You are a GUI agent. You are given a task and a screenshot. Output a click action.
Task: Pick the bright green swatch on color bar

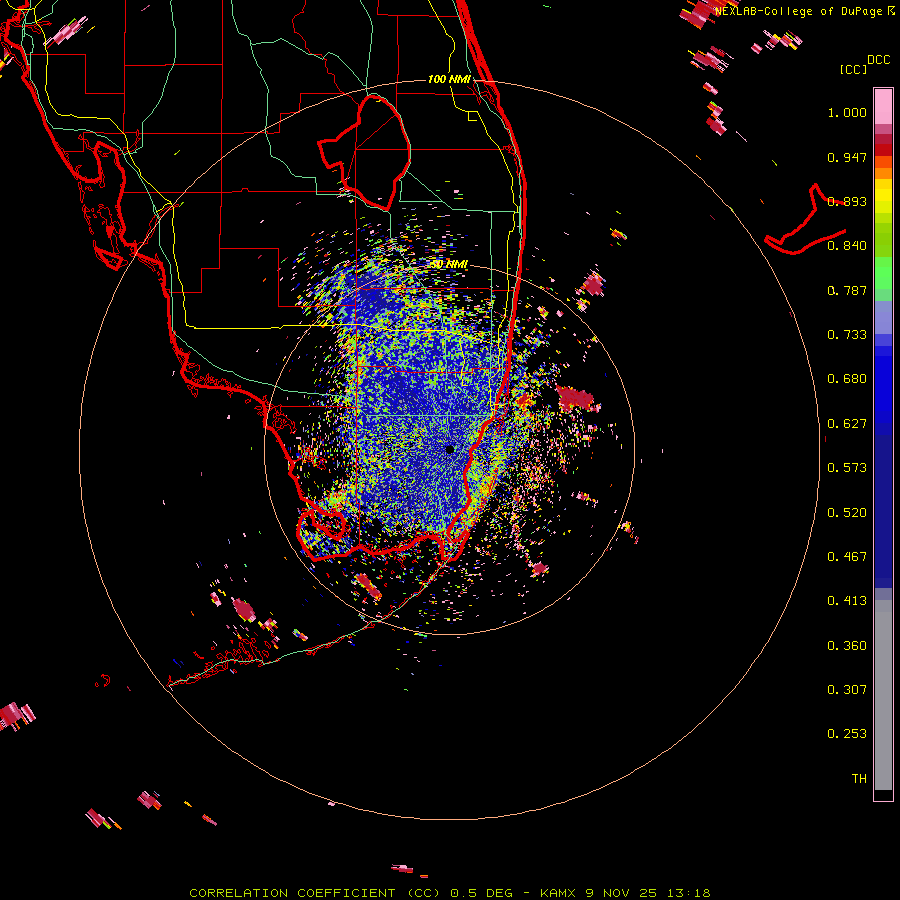883,273
